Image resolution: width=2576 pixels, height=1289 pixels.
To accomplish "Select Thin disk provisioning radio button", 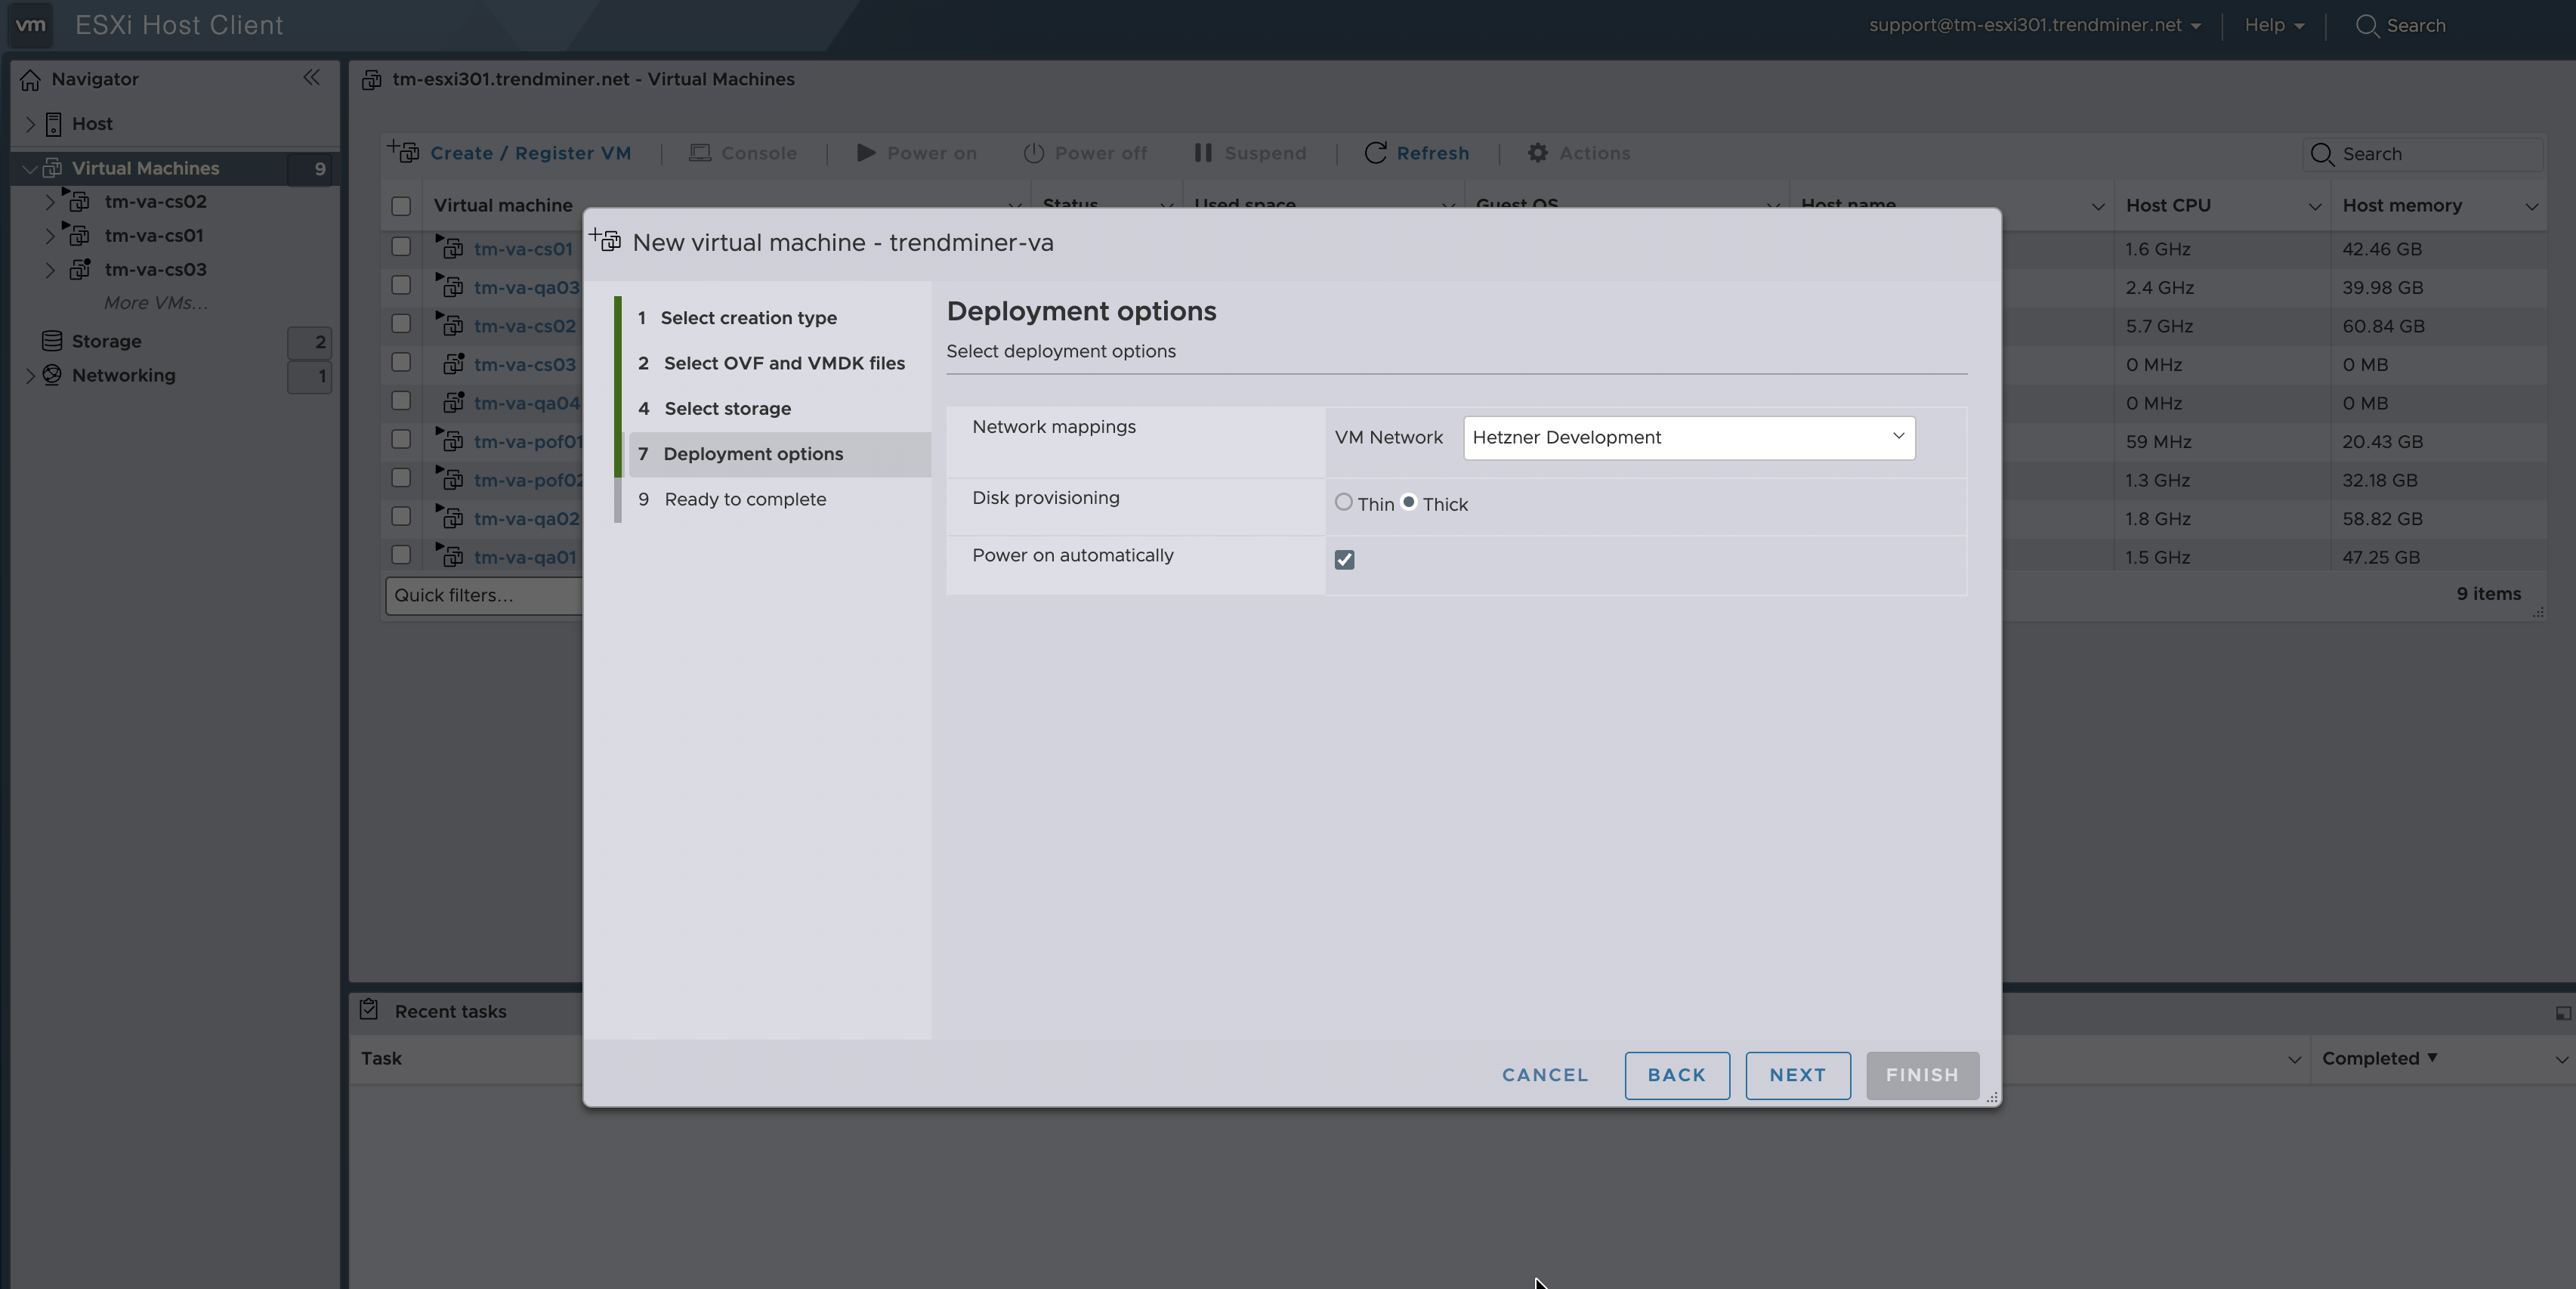I will point(1344,503).
